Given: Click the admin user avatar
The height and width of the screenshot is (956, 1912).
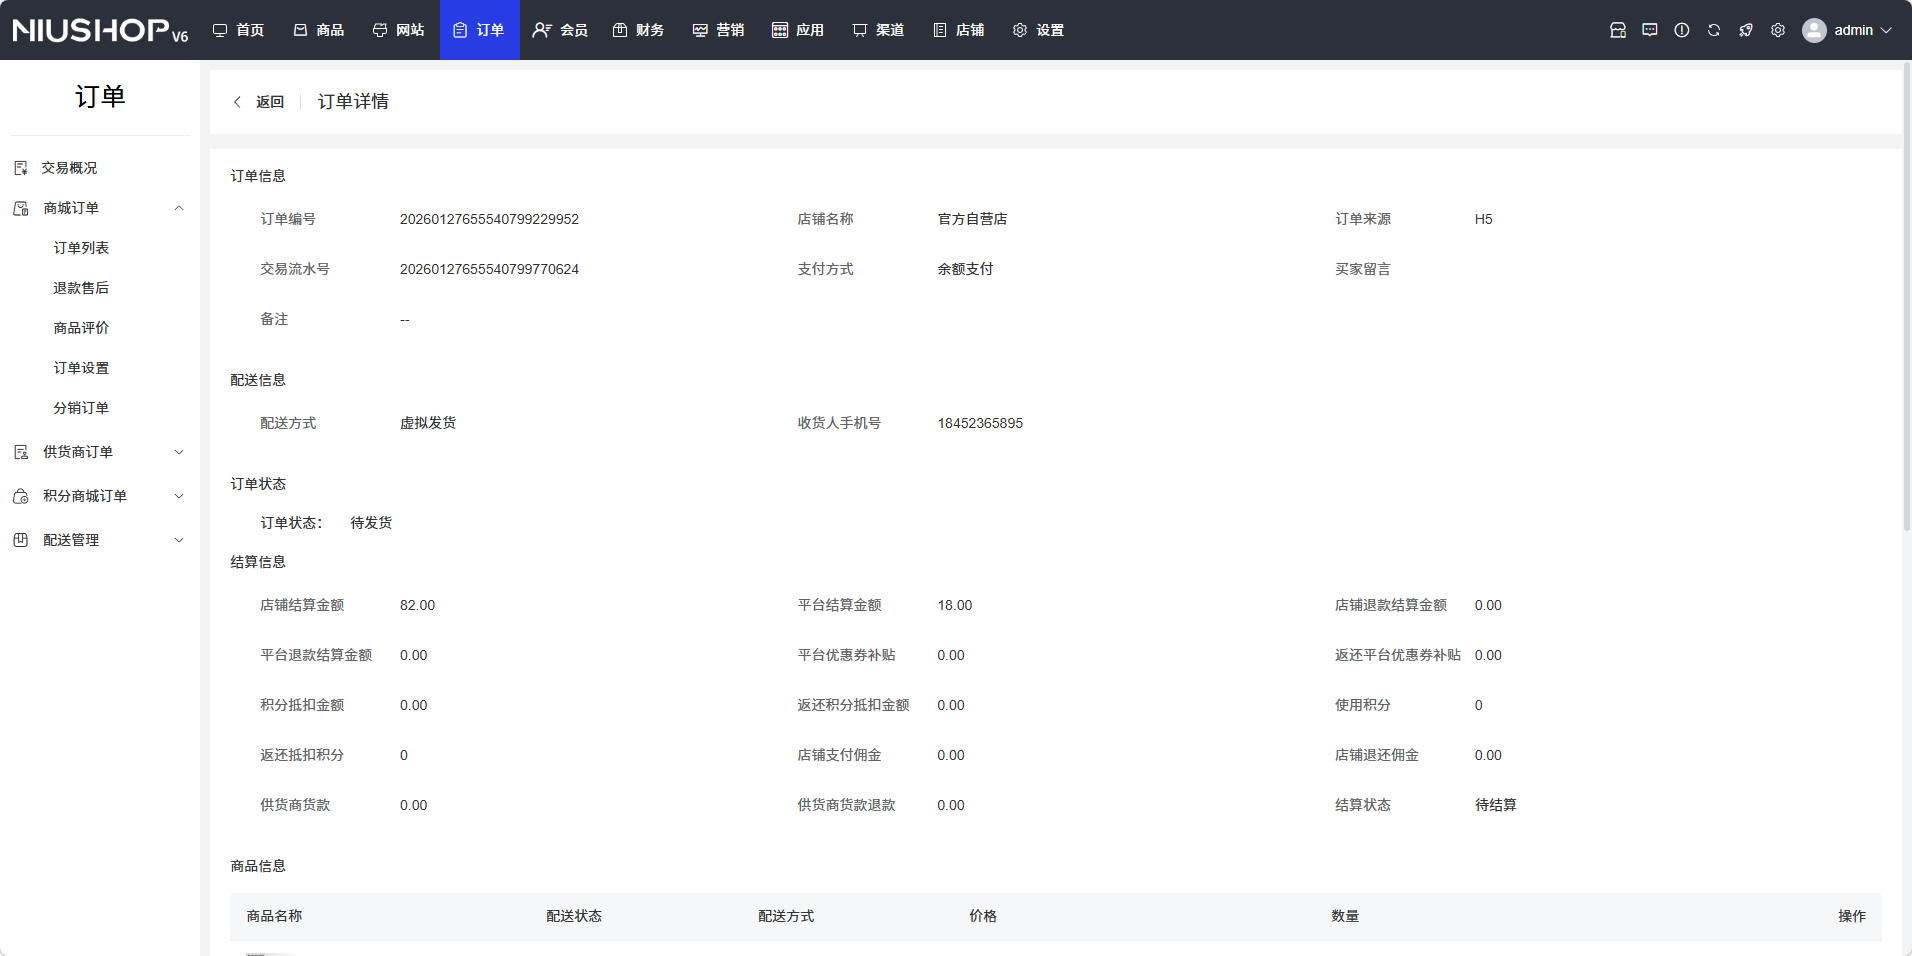Looking at the screenshot, I should [x=1813, y=30].
